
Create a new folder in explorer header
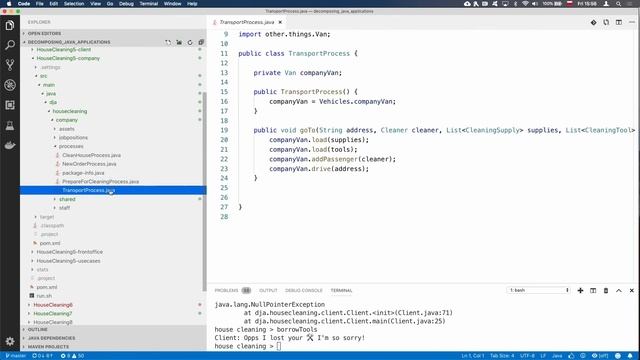tap(179, 42)
